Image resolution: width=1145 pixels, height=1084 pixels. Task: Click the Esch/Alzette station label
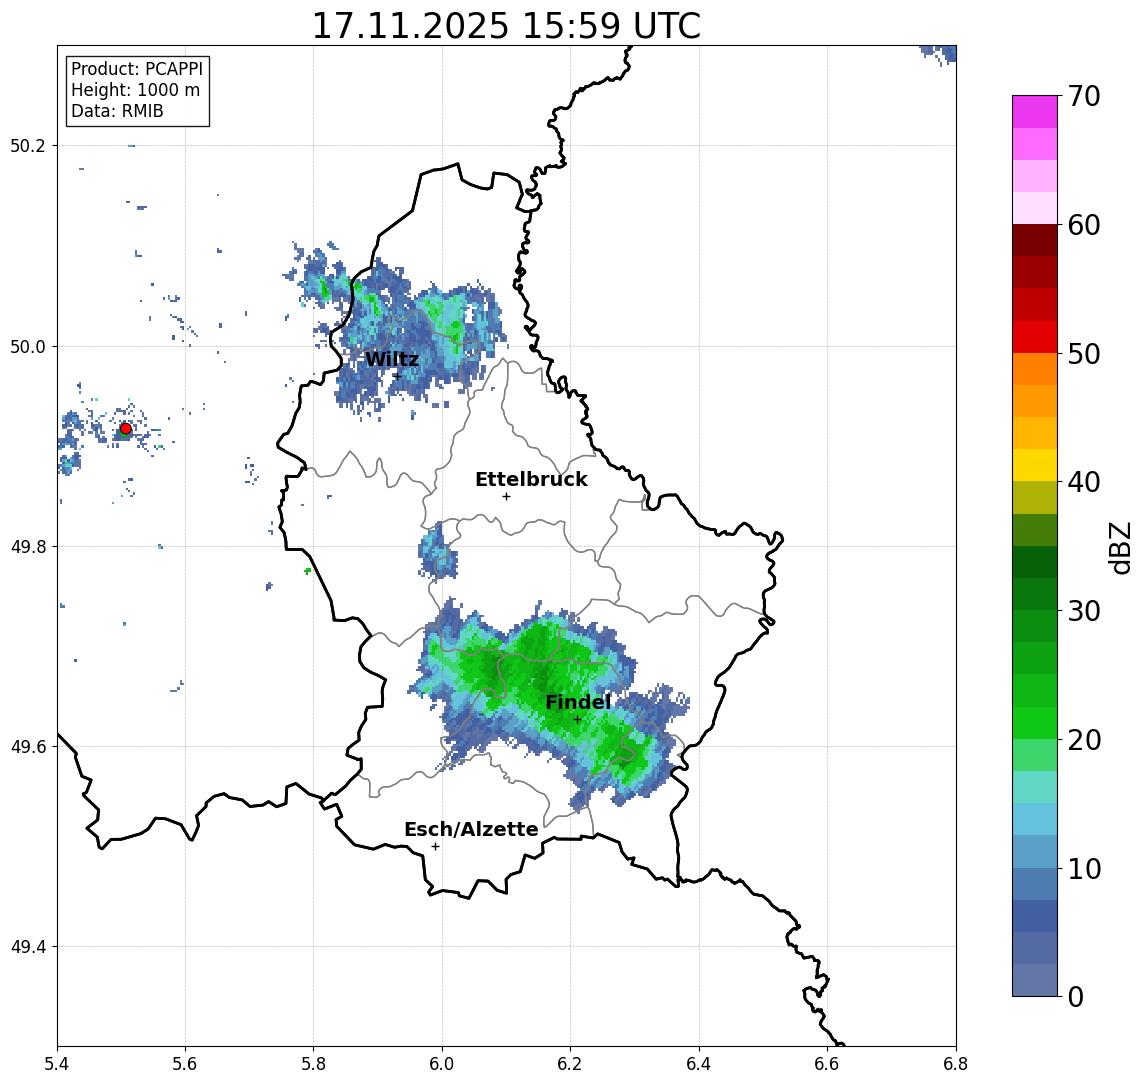point(471,829)
